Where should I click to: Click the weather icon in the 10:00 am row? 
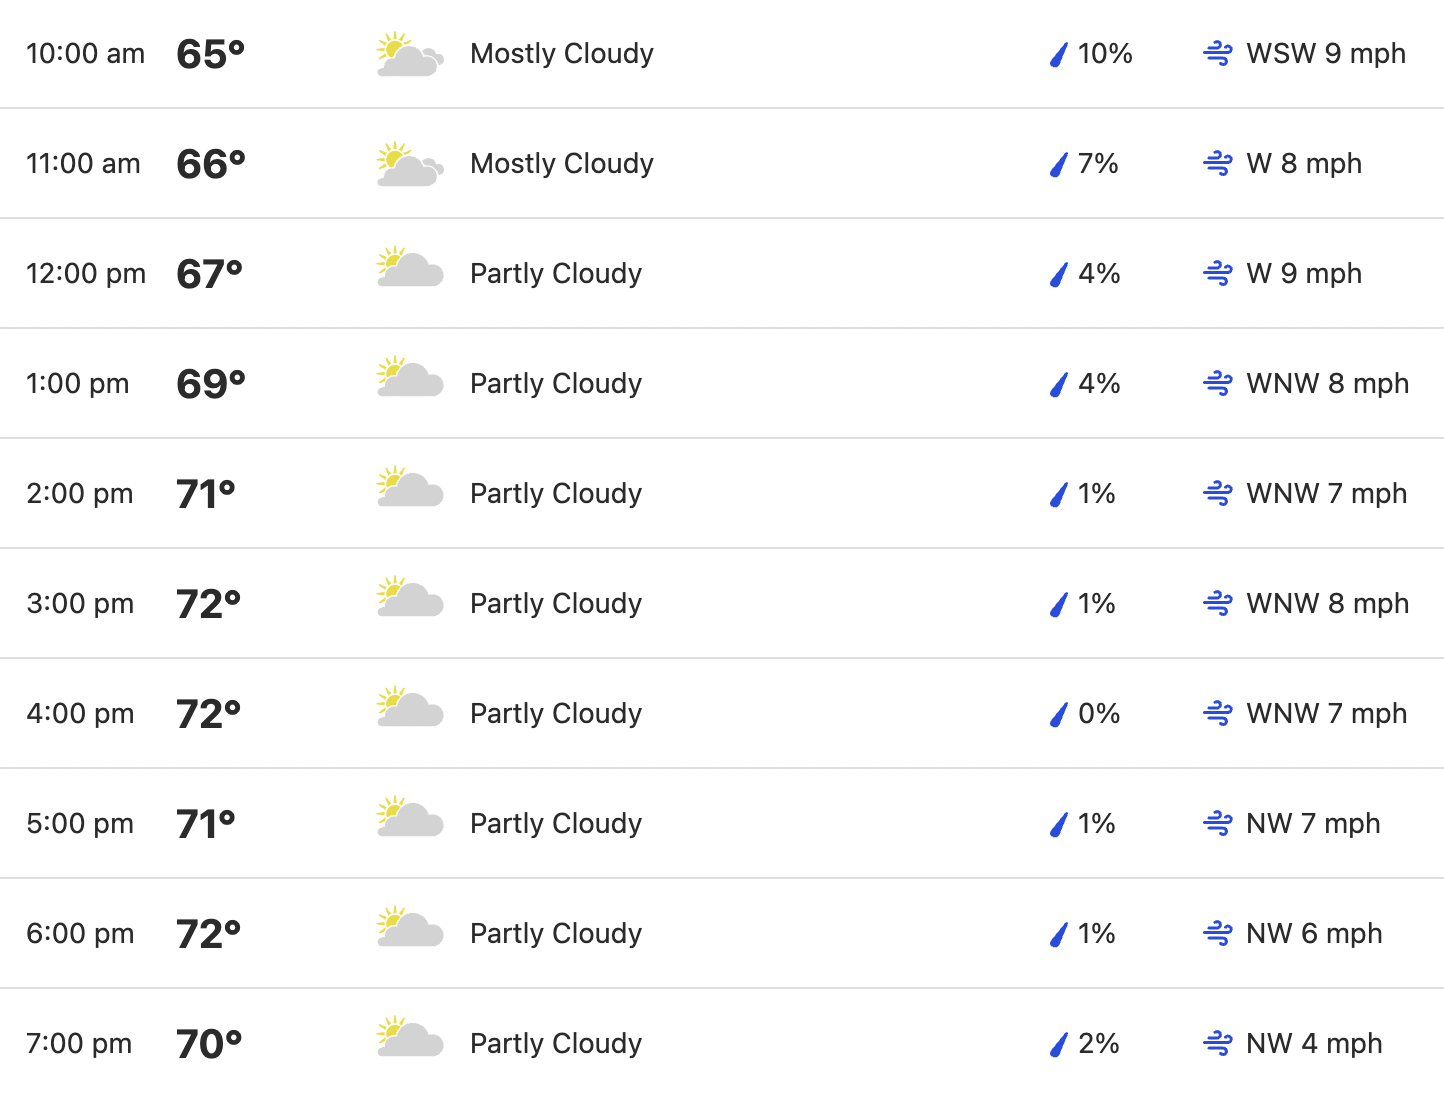(410, 54)
